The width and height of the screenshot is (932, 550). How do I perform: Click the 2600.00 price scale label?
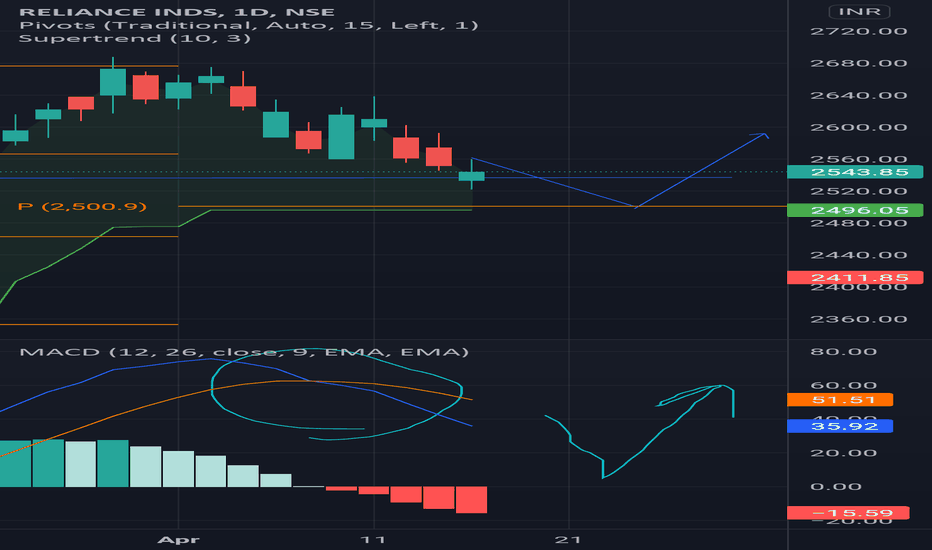tap(859, 127)
